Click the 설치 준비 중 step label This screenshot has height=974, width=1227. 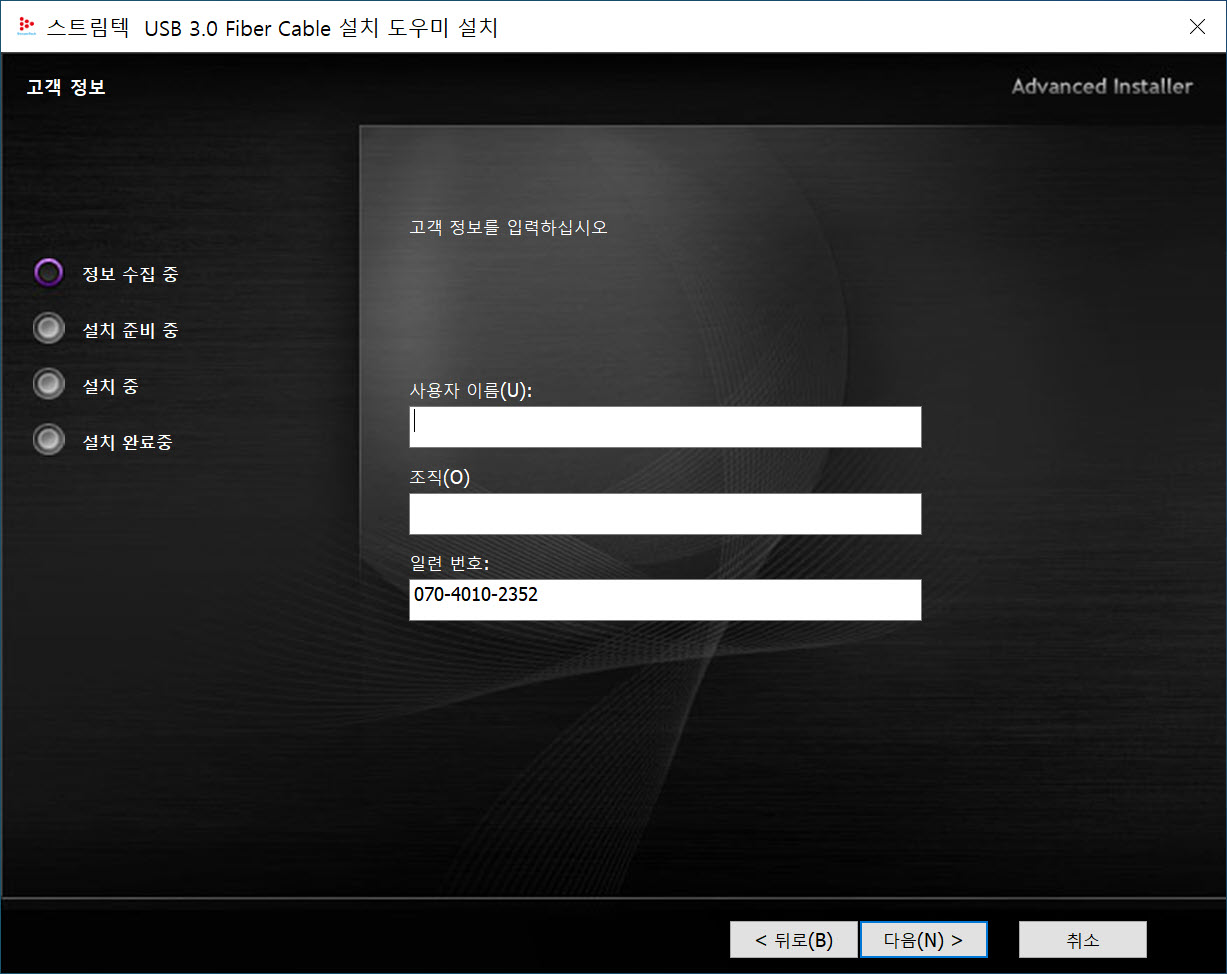click(130, 330)
